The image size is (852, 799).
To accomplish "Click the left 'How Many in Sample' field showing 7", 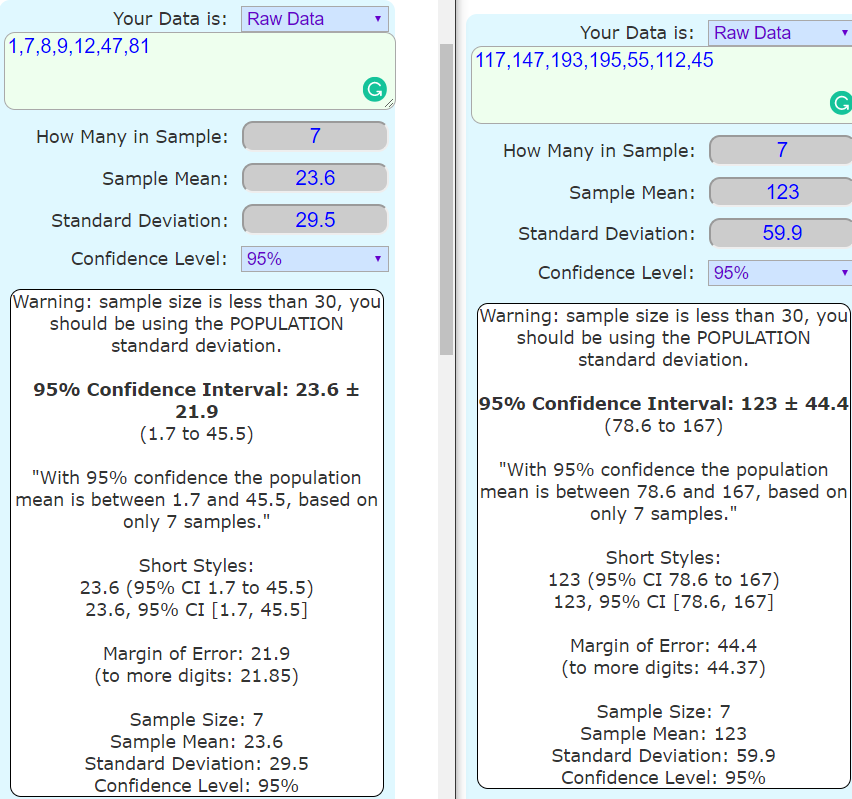I will click(315, 136).
